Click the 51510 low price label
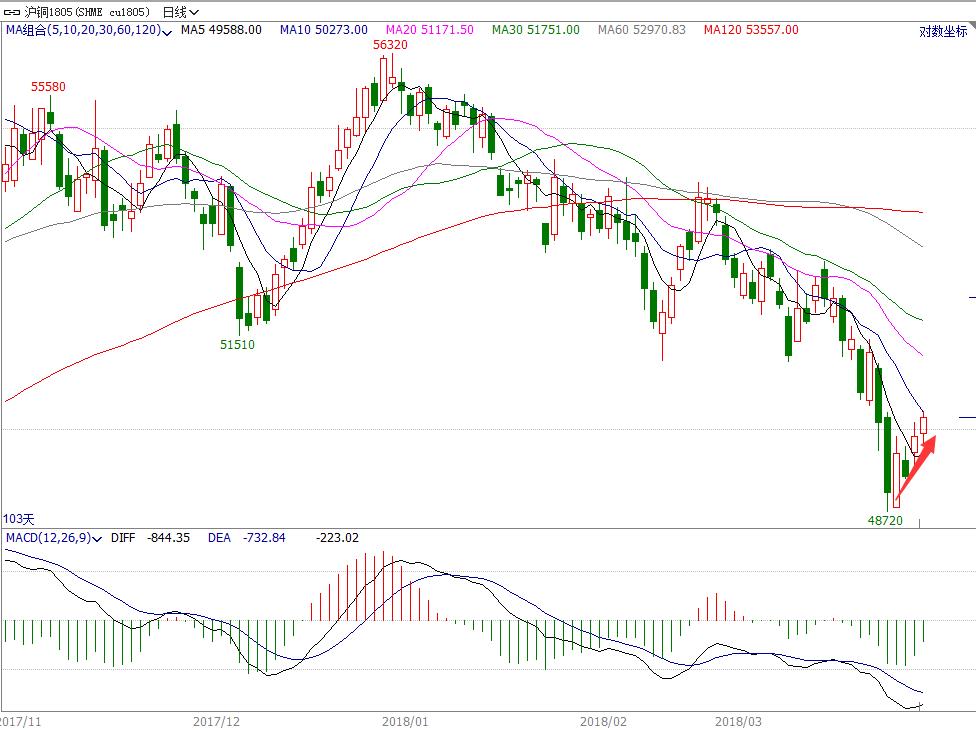Screen dimensions: 976x730 pos(237,344)
